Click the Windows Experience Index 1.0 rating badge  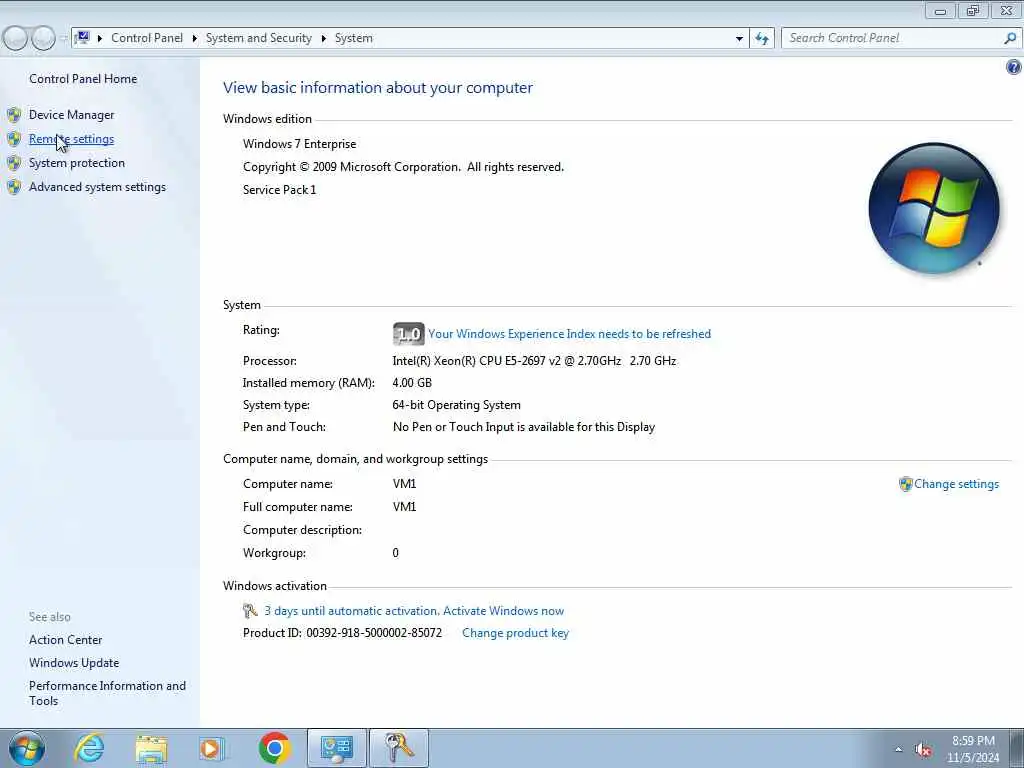point(408,334)
